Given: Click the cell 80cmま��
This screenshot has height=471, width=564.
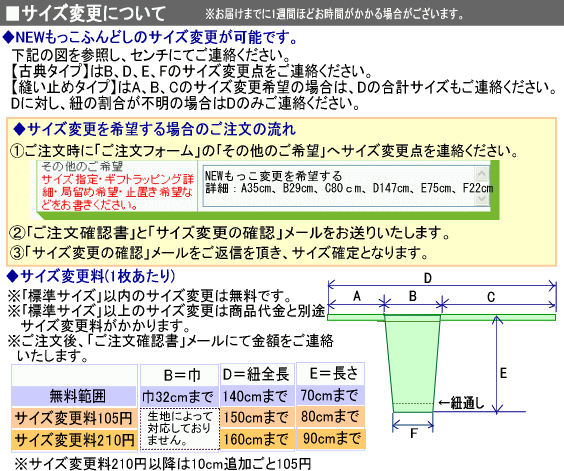Looking at the screenshot, I should 330,416.
